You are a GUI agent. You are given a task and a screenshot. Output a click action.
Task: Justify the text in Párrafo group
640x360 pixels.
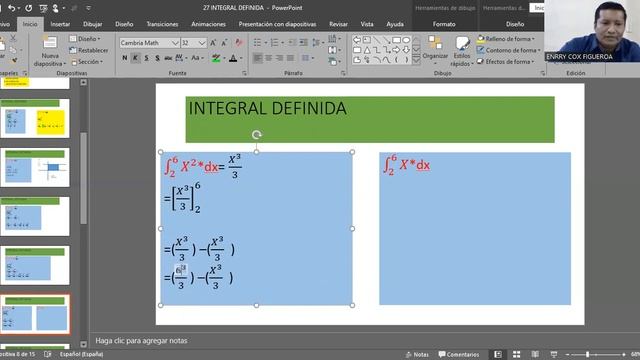[x=291, y=58]
